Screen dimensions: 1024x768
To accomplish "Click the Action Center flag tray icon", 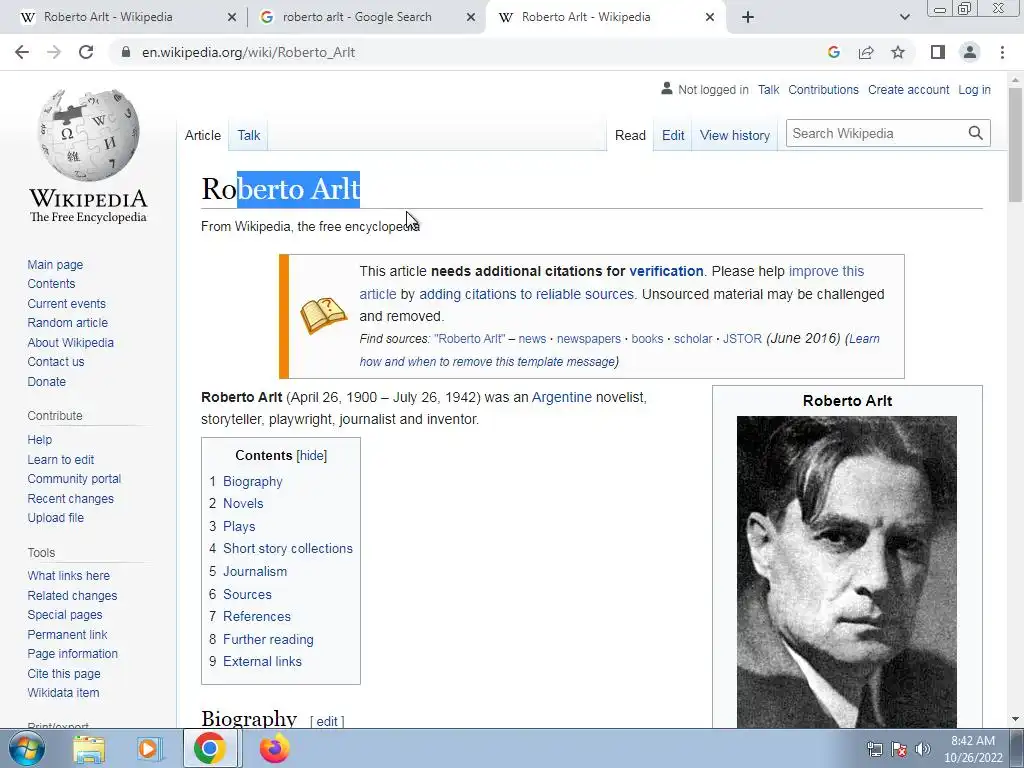I will 899,749.
